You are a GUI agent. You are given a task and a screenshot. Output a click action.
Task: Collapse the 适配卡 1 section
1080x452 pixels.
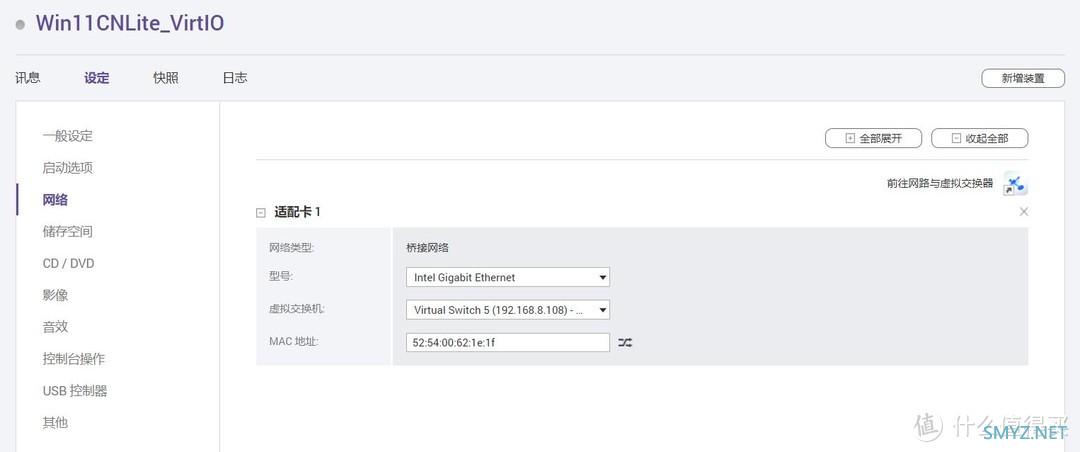(x=261, y=212)
